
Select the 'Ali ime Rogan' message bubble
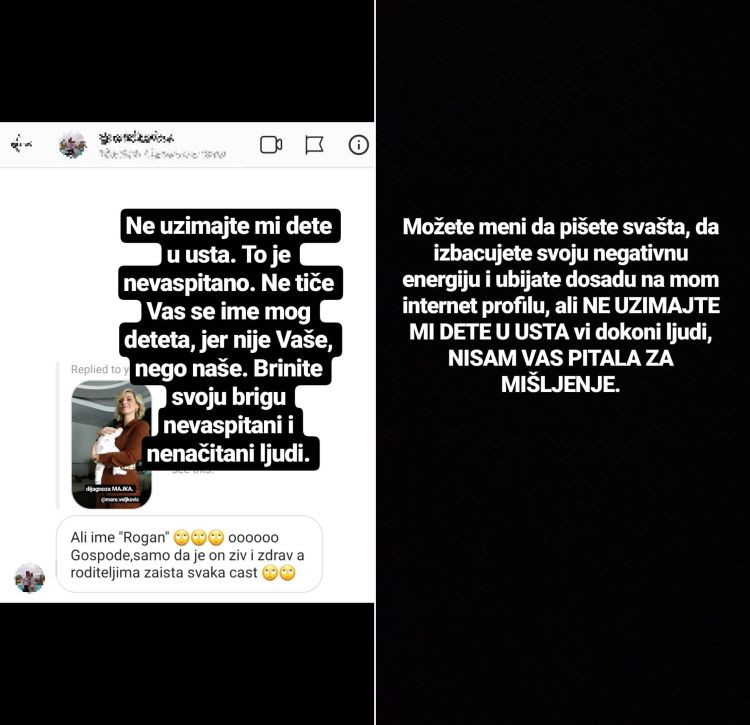[189, 554]
